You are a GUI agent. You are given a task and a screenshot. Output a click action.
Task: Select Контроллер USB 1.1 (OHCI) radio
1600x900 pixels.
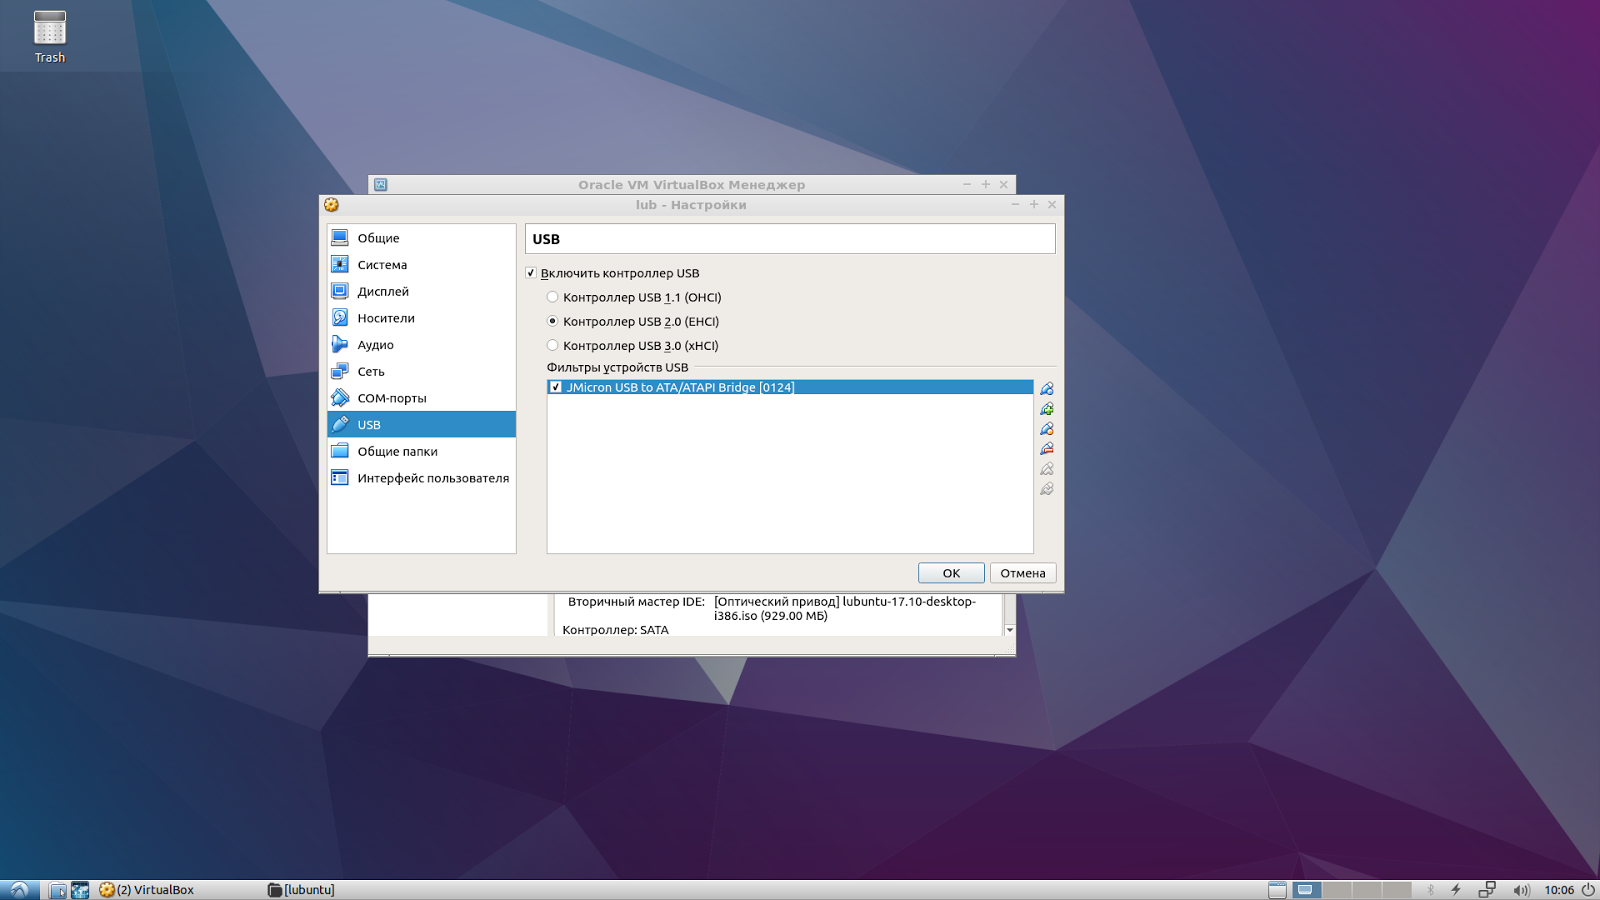point(552,297)
